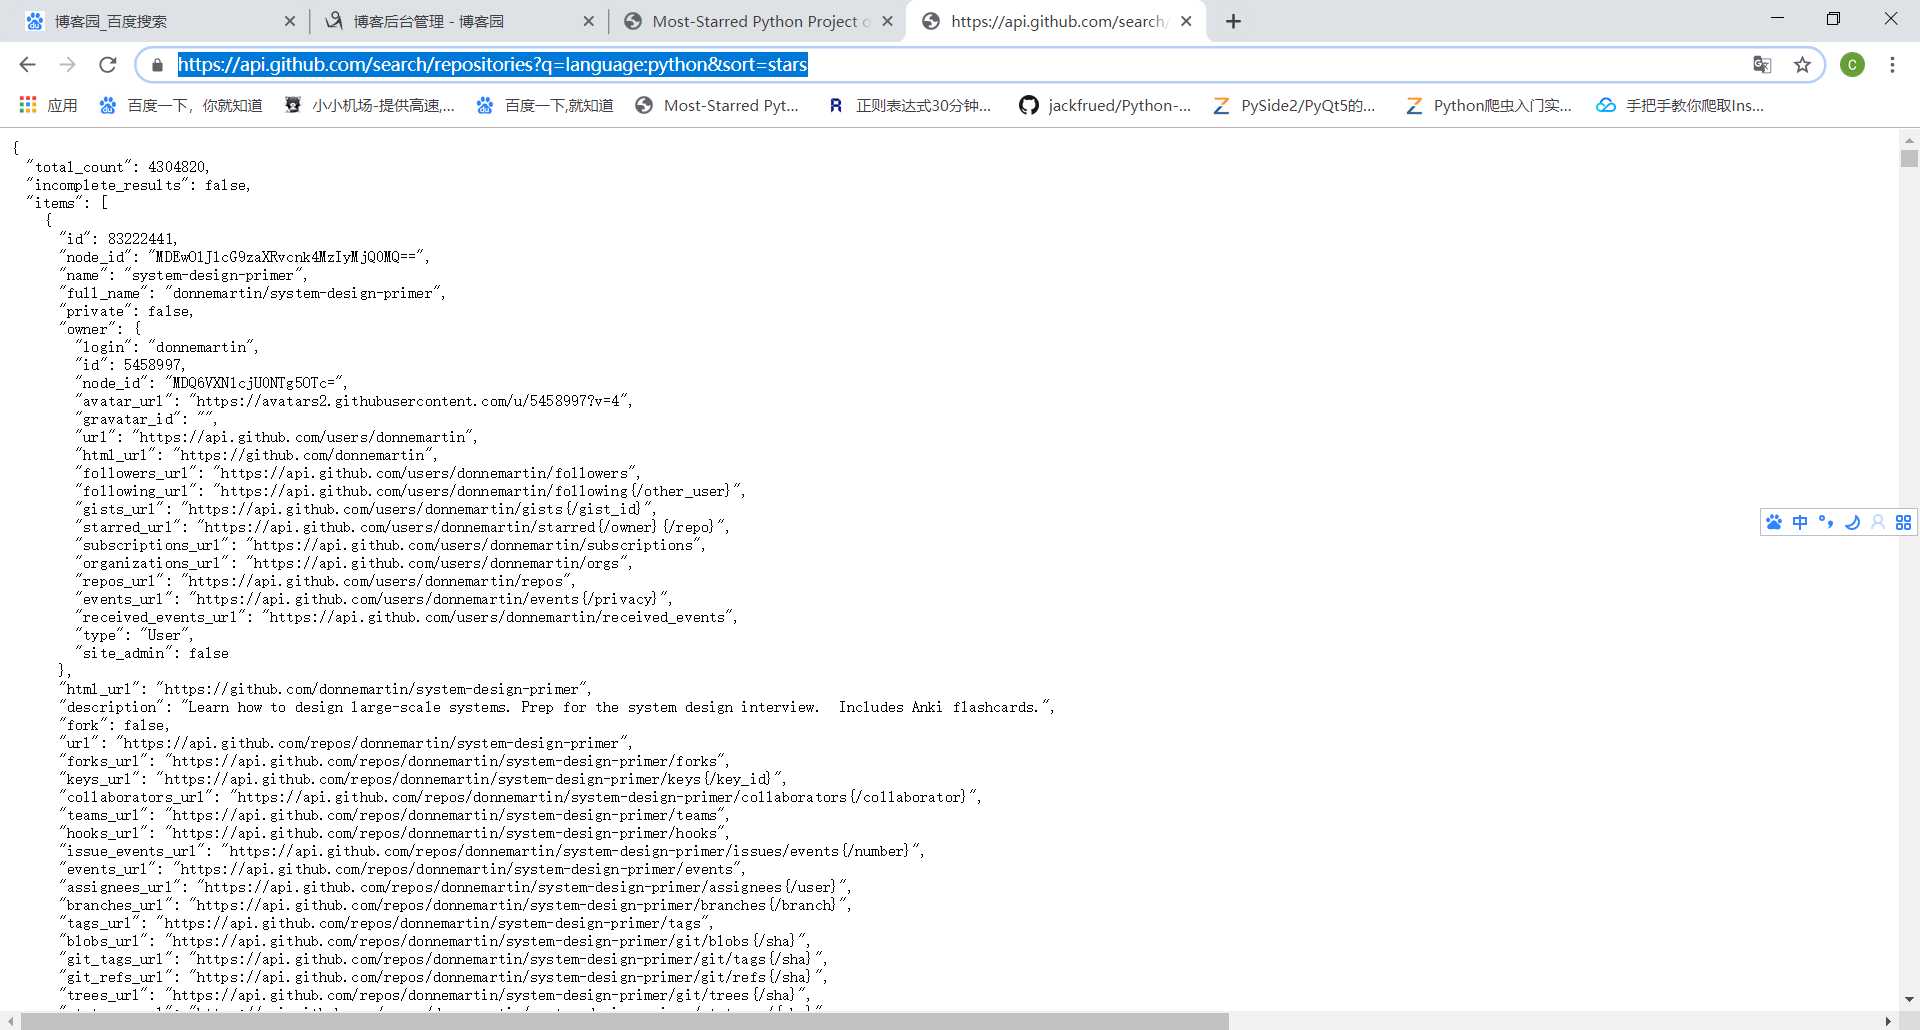Image resolution: width=1920 pixels, height=1030 pixels.
Task: Click the "name": "system-design-primer" line
Action: pos(183,275)
